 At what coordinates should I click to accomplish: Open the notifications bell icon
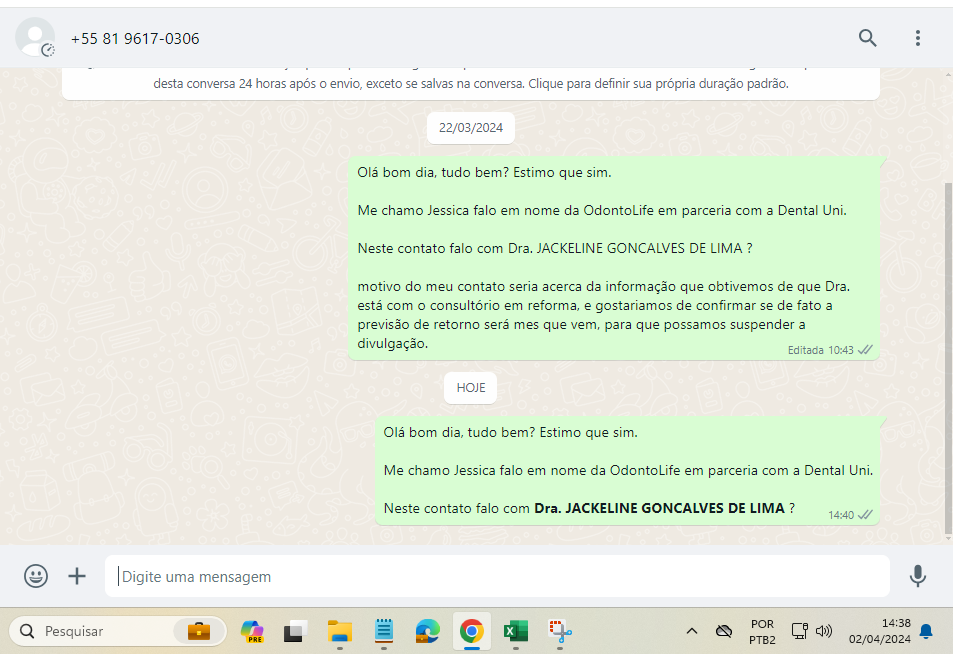926,632
